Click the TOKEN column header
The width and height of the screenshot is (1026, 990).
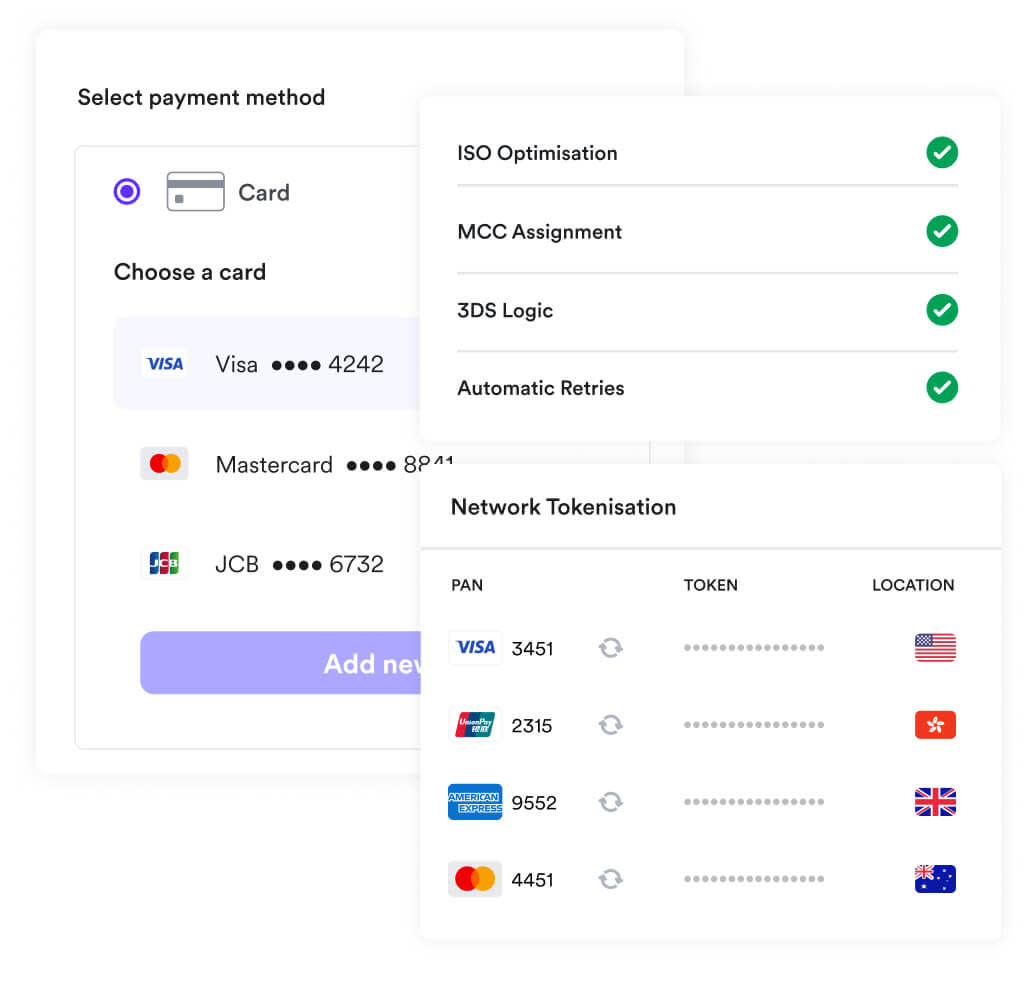click(711, 585)
